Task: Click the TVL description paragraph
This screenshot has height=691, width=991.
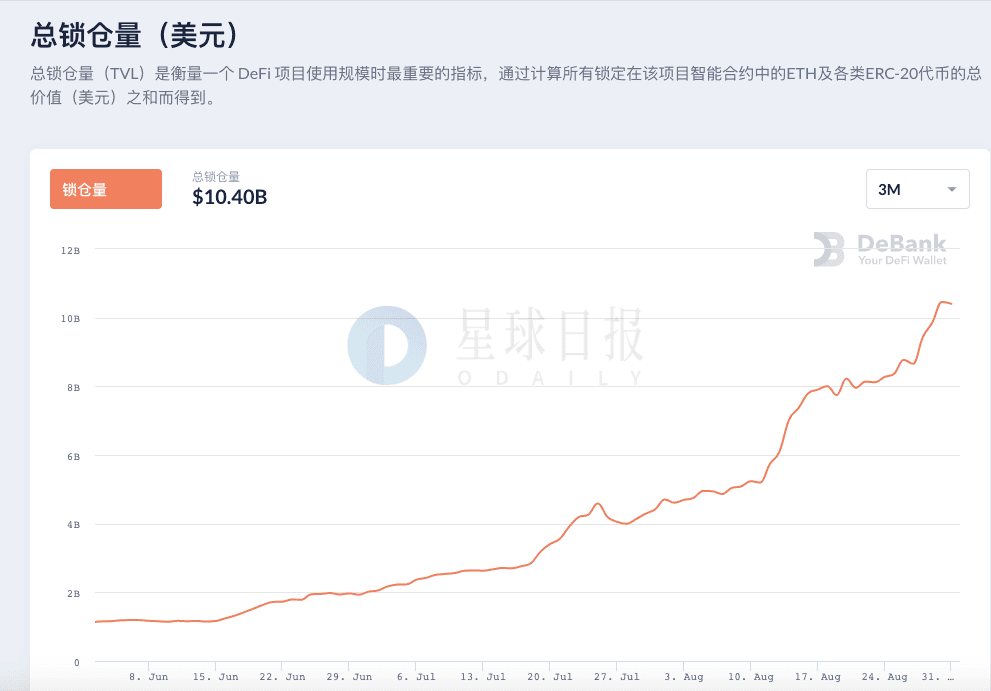Action: coord(506,85)
